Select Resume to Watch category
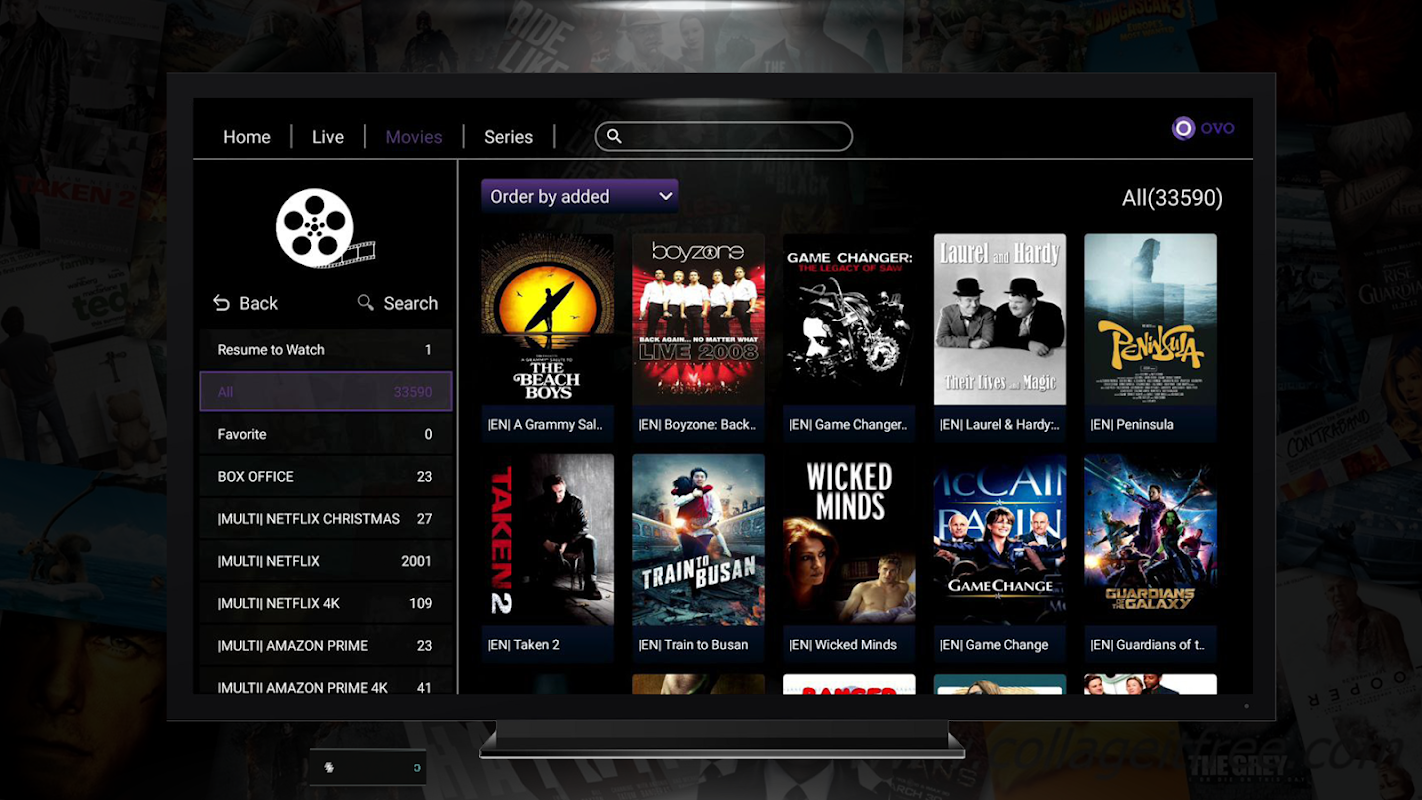This screenshot has height=800, width=1422. point(326,350)
